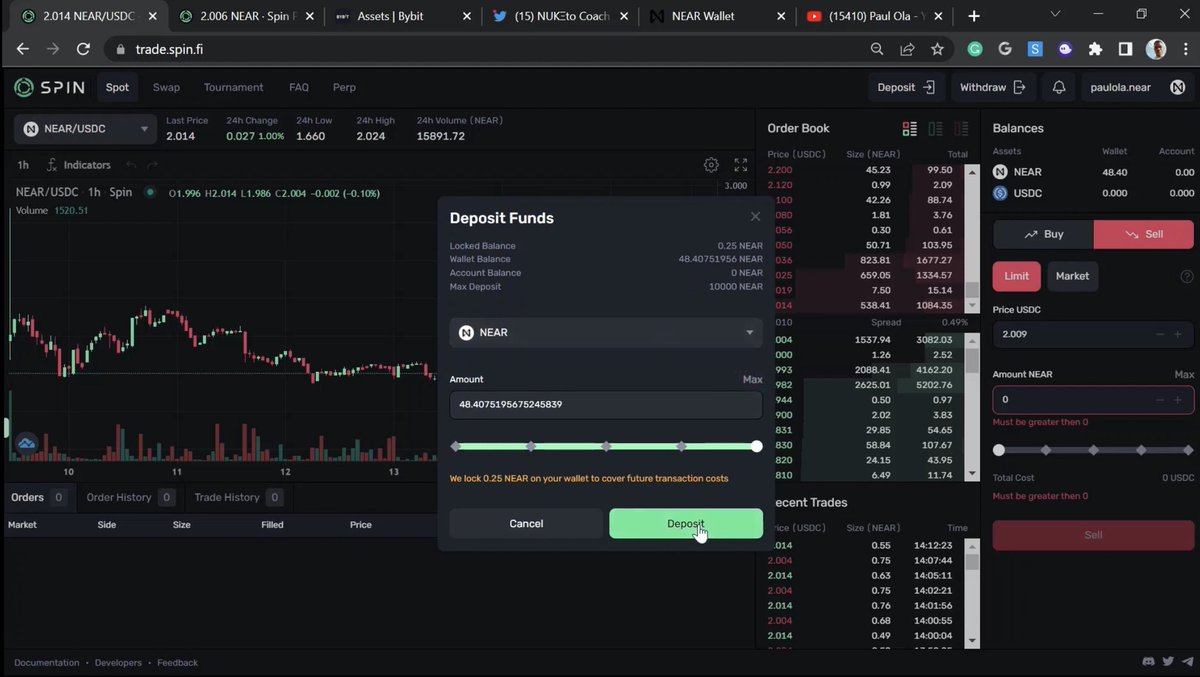
Task: Open the Indicators menu
Action: pos(79,165)
